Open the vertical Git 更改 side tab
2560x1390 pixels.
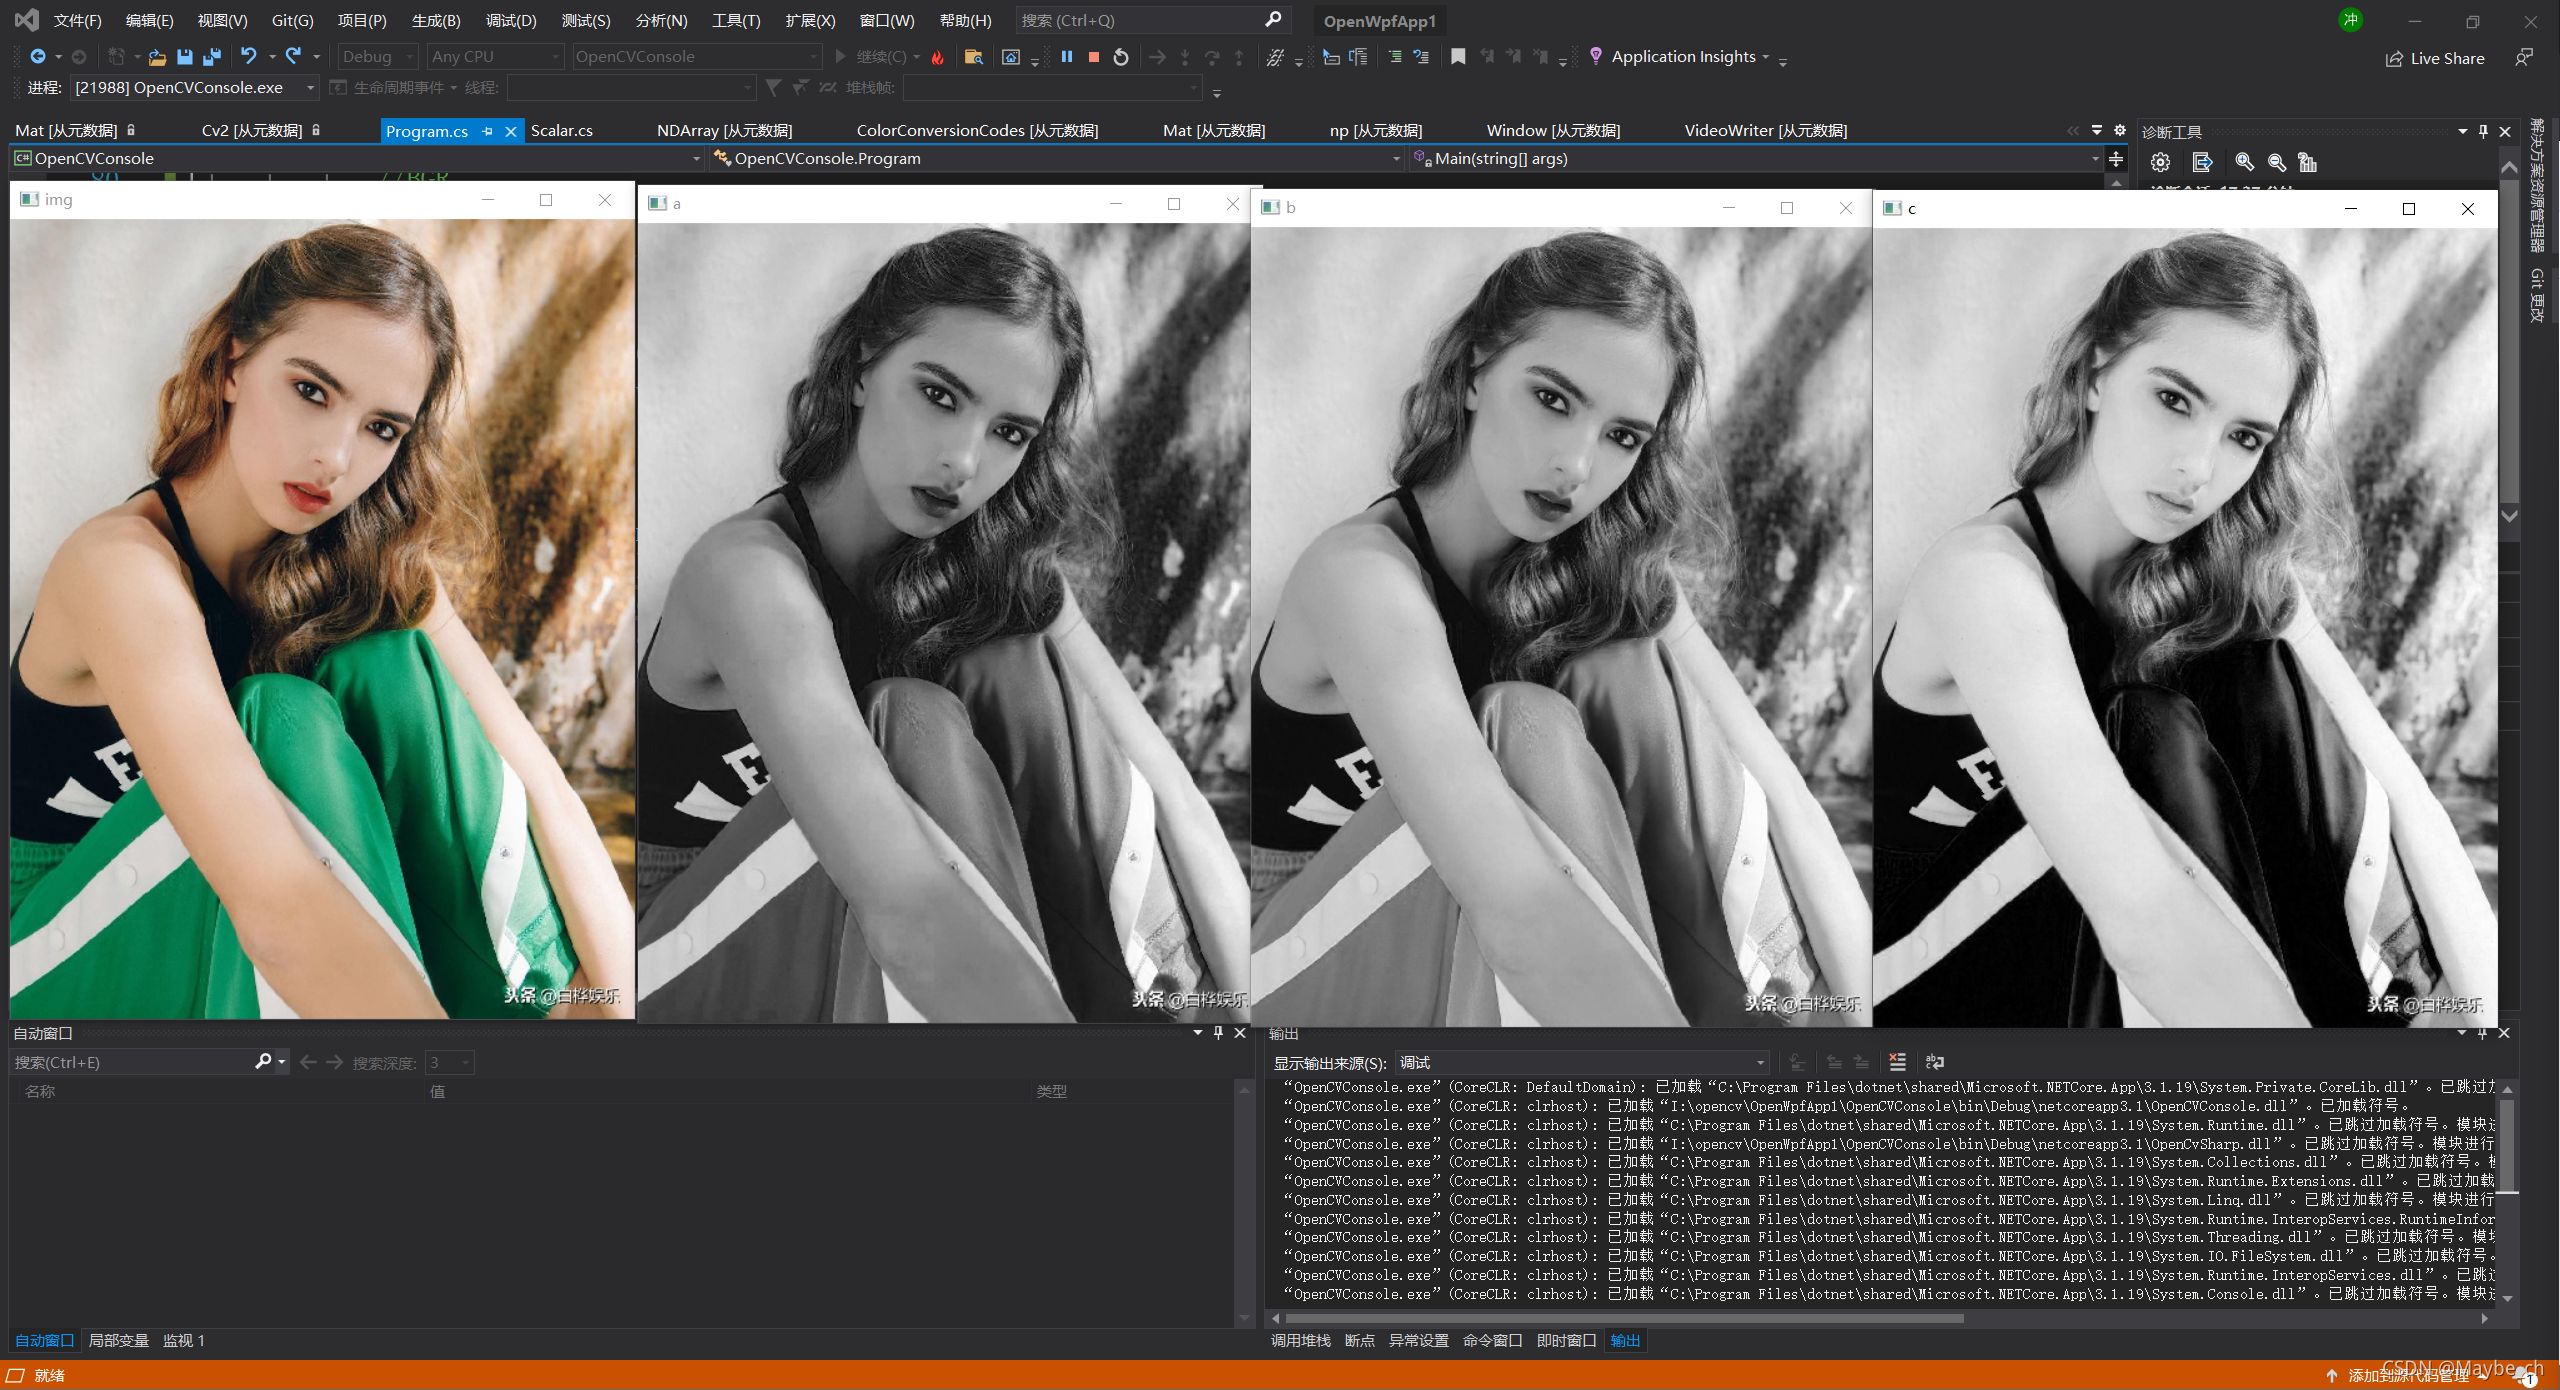click(2537, 295)
